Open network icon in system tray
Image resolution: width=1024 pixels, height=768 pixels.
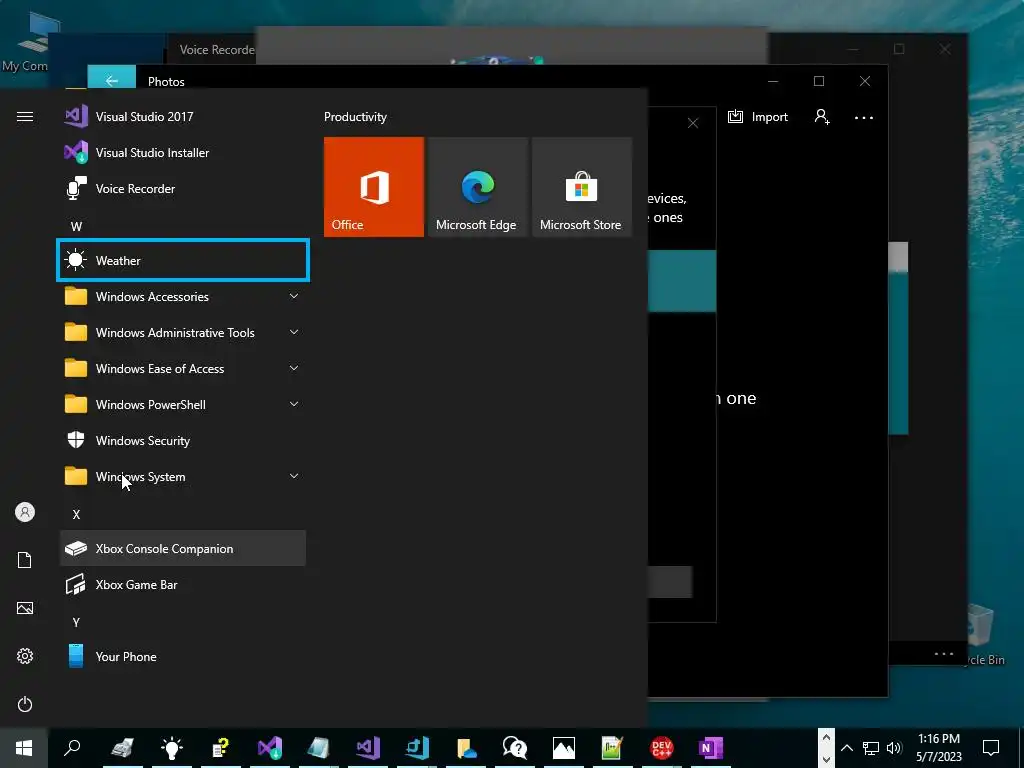(871, 748)
